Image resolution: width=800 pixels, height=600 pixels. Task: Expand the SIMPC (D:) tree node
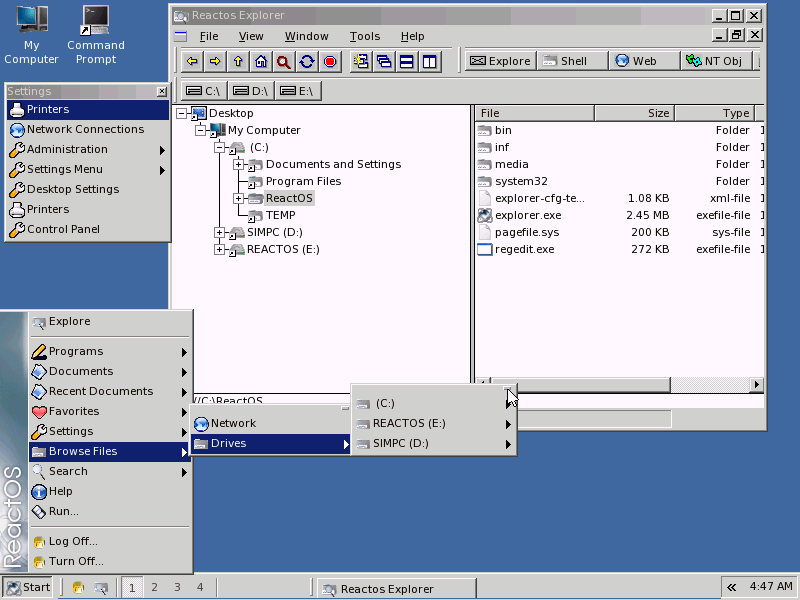point(221,232)
